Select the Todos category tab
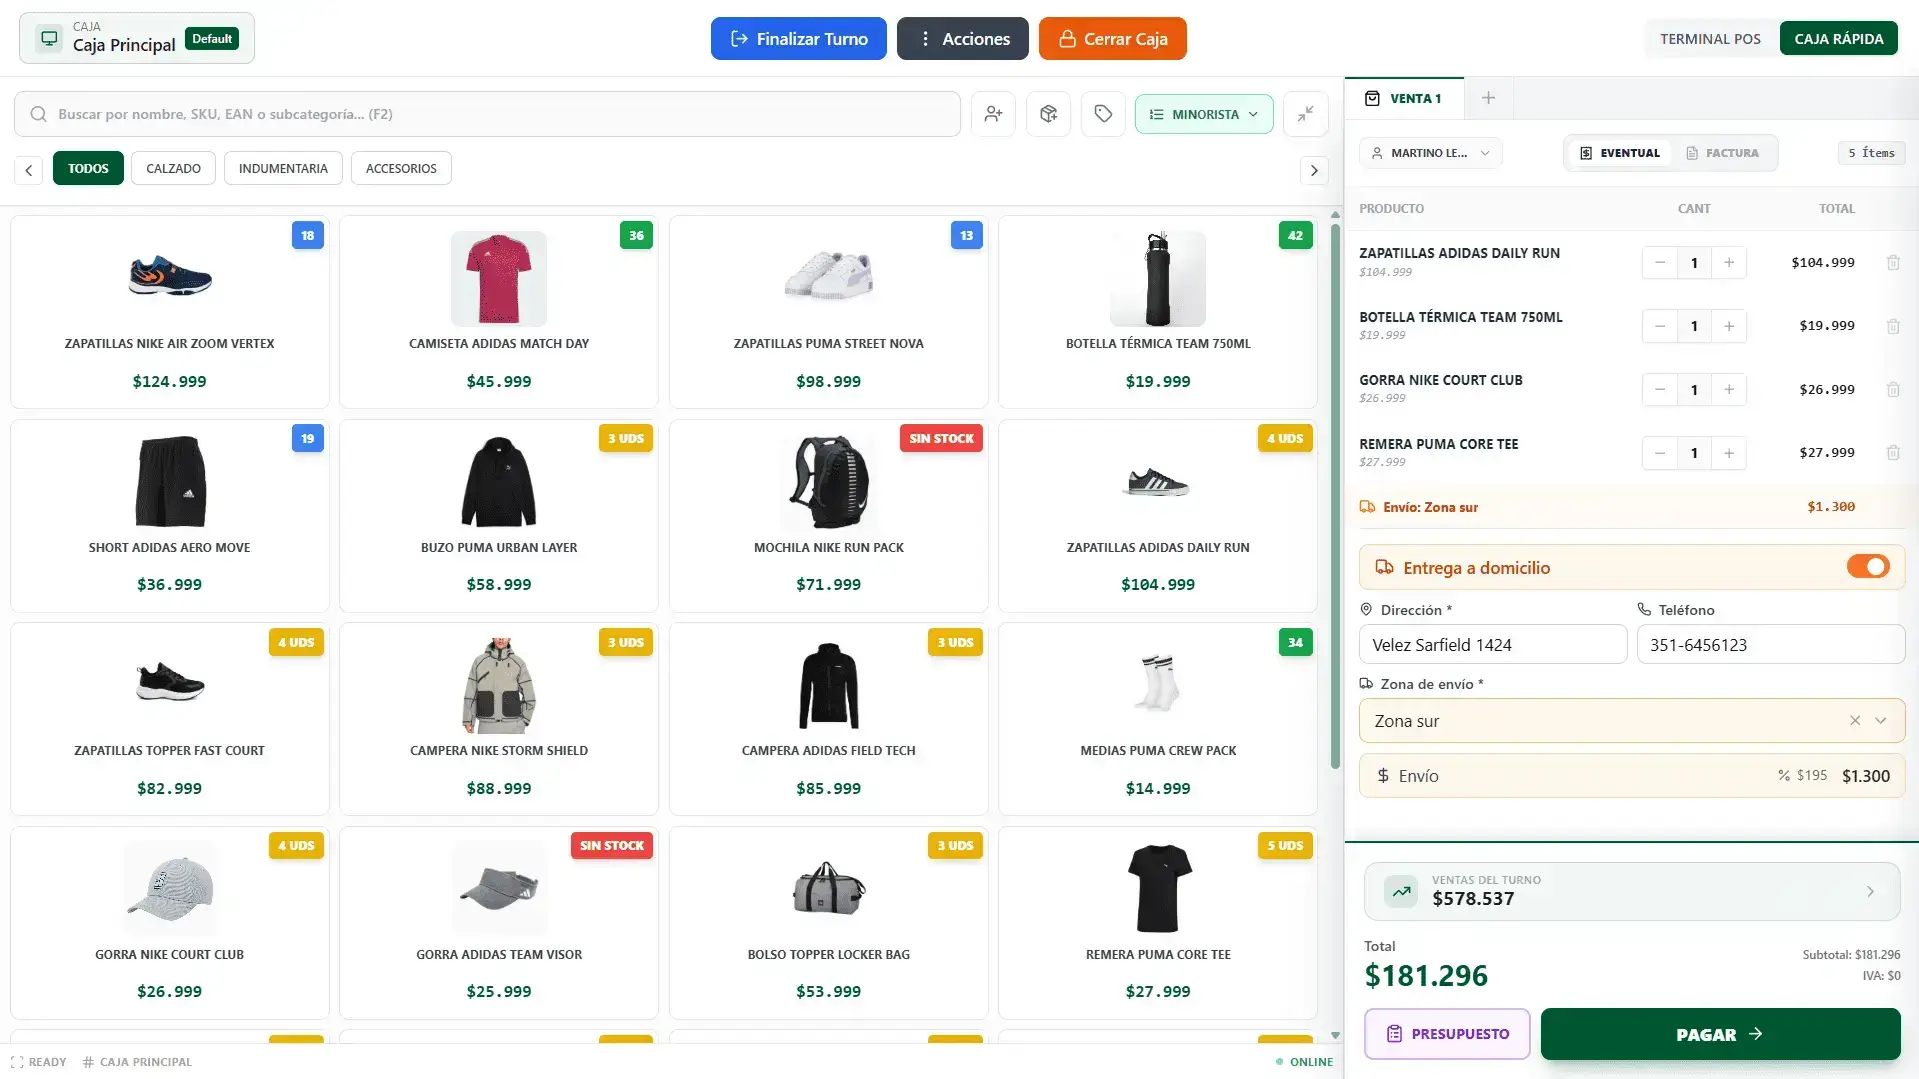This screenshot has height=1079, width=1919. (88, 168)
